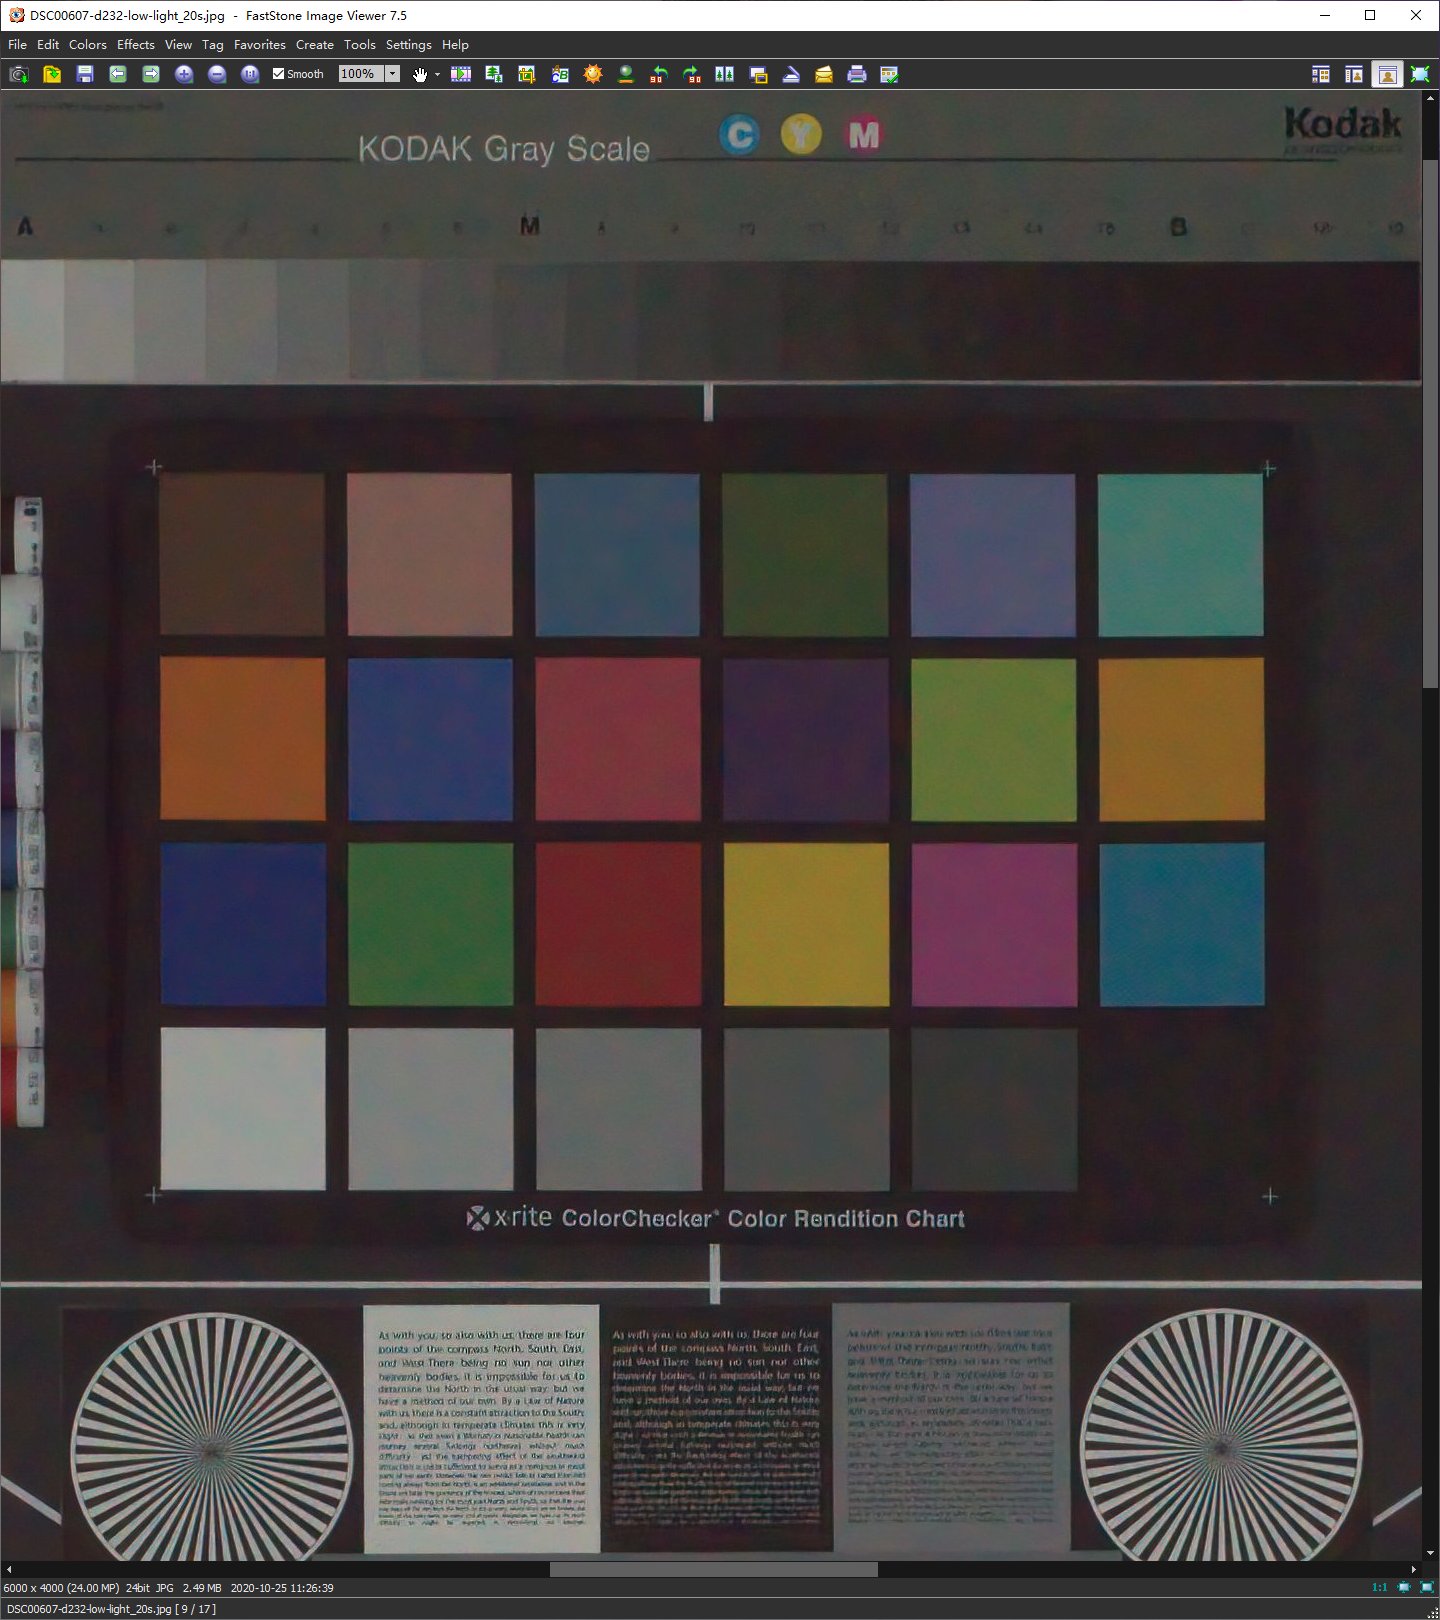The height and width of the screenshot is (1620, 1440).
Task: Click the 'DSC00607-d232-low-light_20s.jpg [ 9 / 17 ]' status text
Action: coord(111,1609)
